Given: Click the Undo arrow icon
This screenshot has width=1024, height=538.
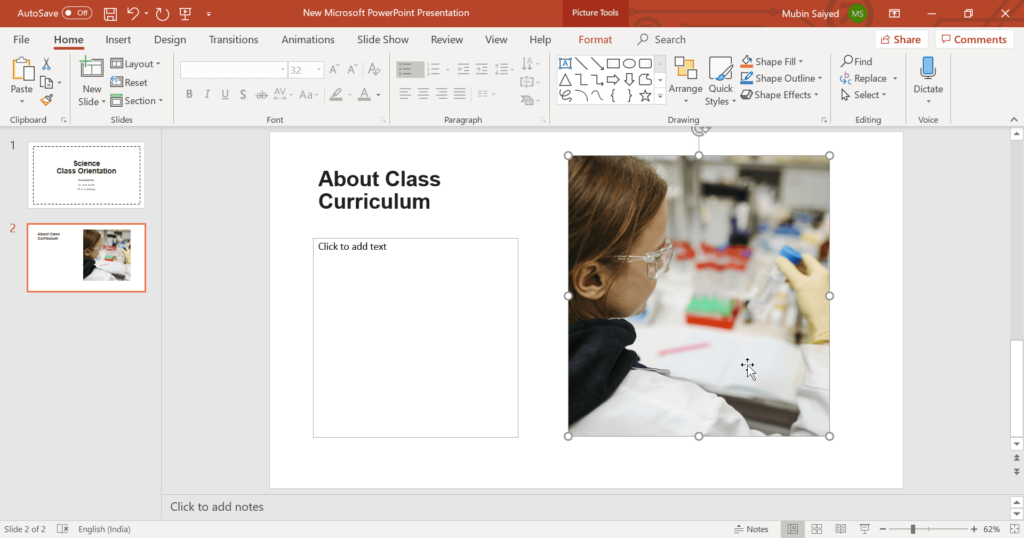Looking at the screenshot, I should click(x=133, y=13).
